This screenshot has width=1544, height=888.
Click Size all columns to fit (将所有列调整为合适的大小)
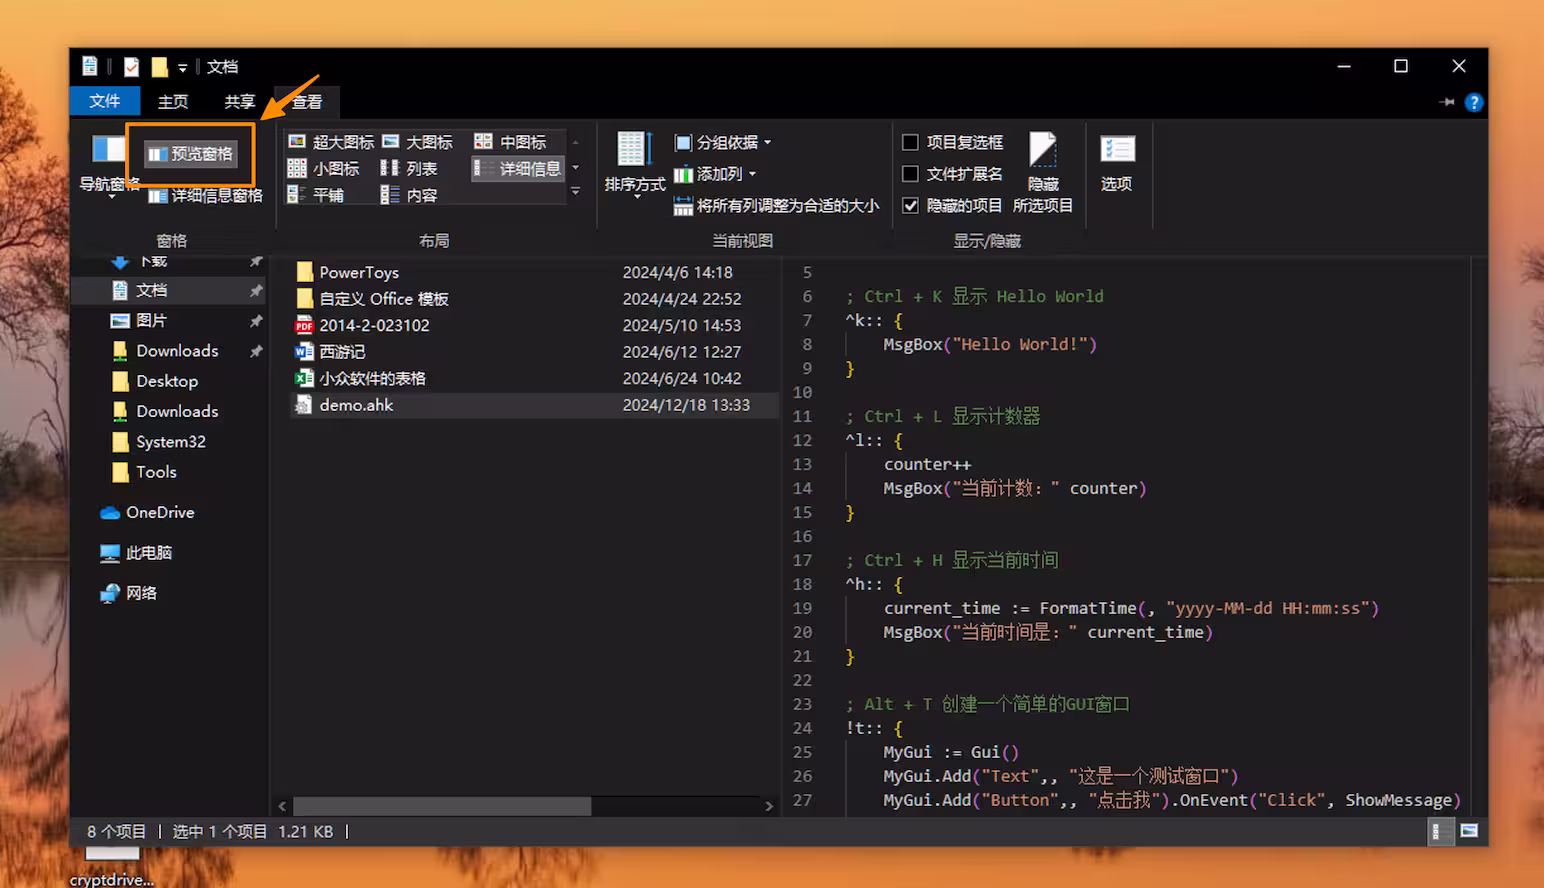[x=777, y=205]
